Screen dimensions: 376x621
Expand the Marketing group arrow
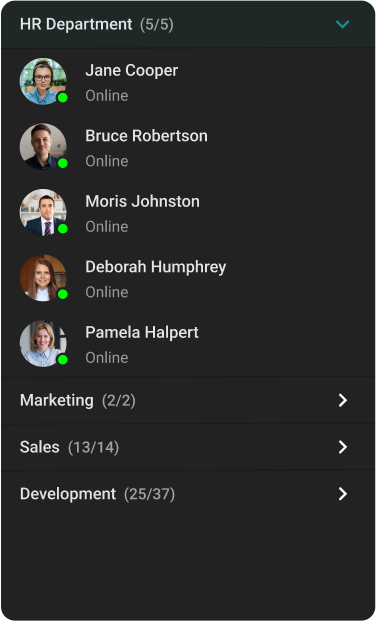tap(343, 400)
